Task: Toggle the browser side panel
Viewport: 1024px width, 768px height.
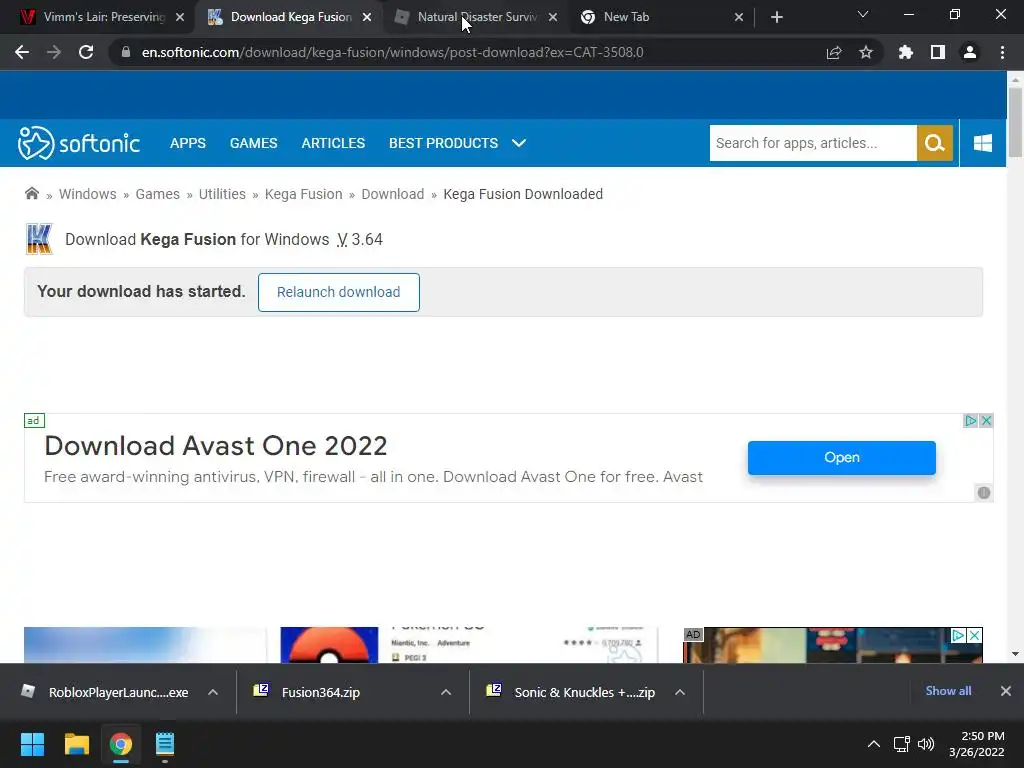Action: click(x=938, y=52)
